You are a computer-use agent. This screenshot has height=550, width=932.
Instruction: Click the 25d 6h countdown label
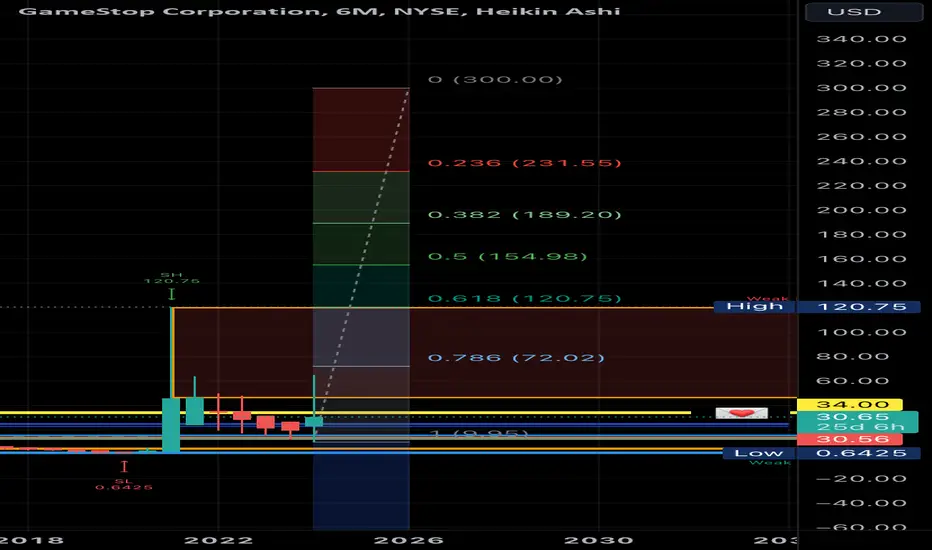coord(857,427)
